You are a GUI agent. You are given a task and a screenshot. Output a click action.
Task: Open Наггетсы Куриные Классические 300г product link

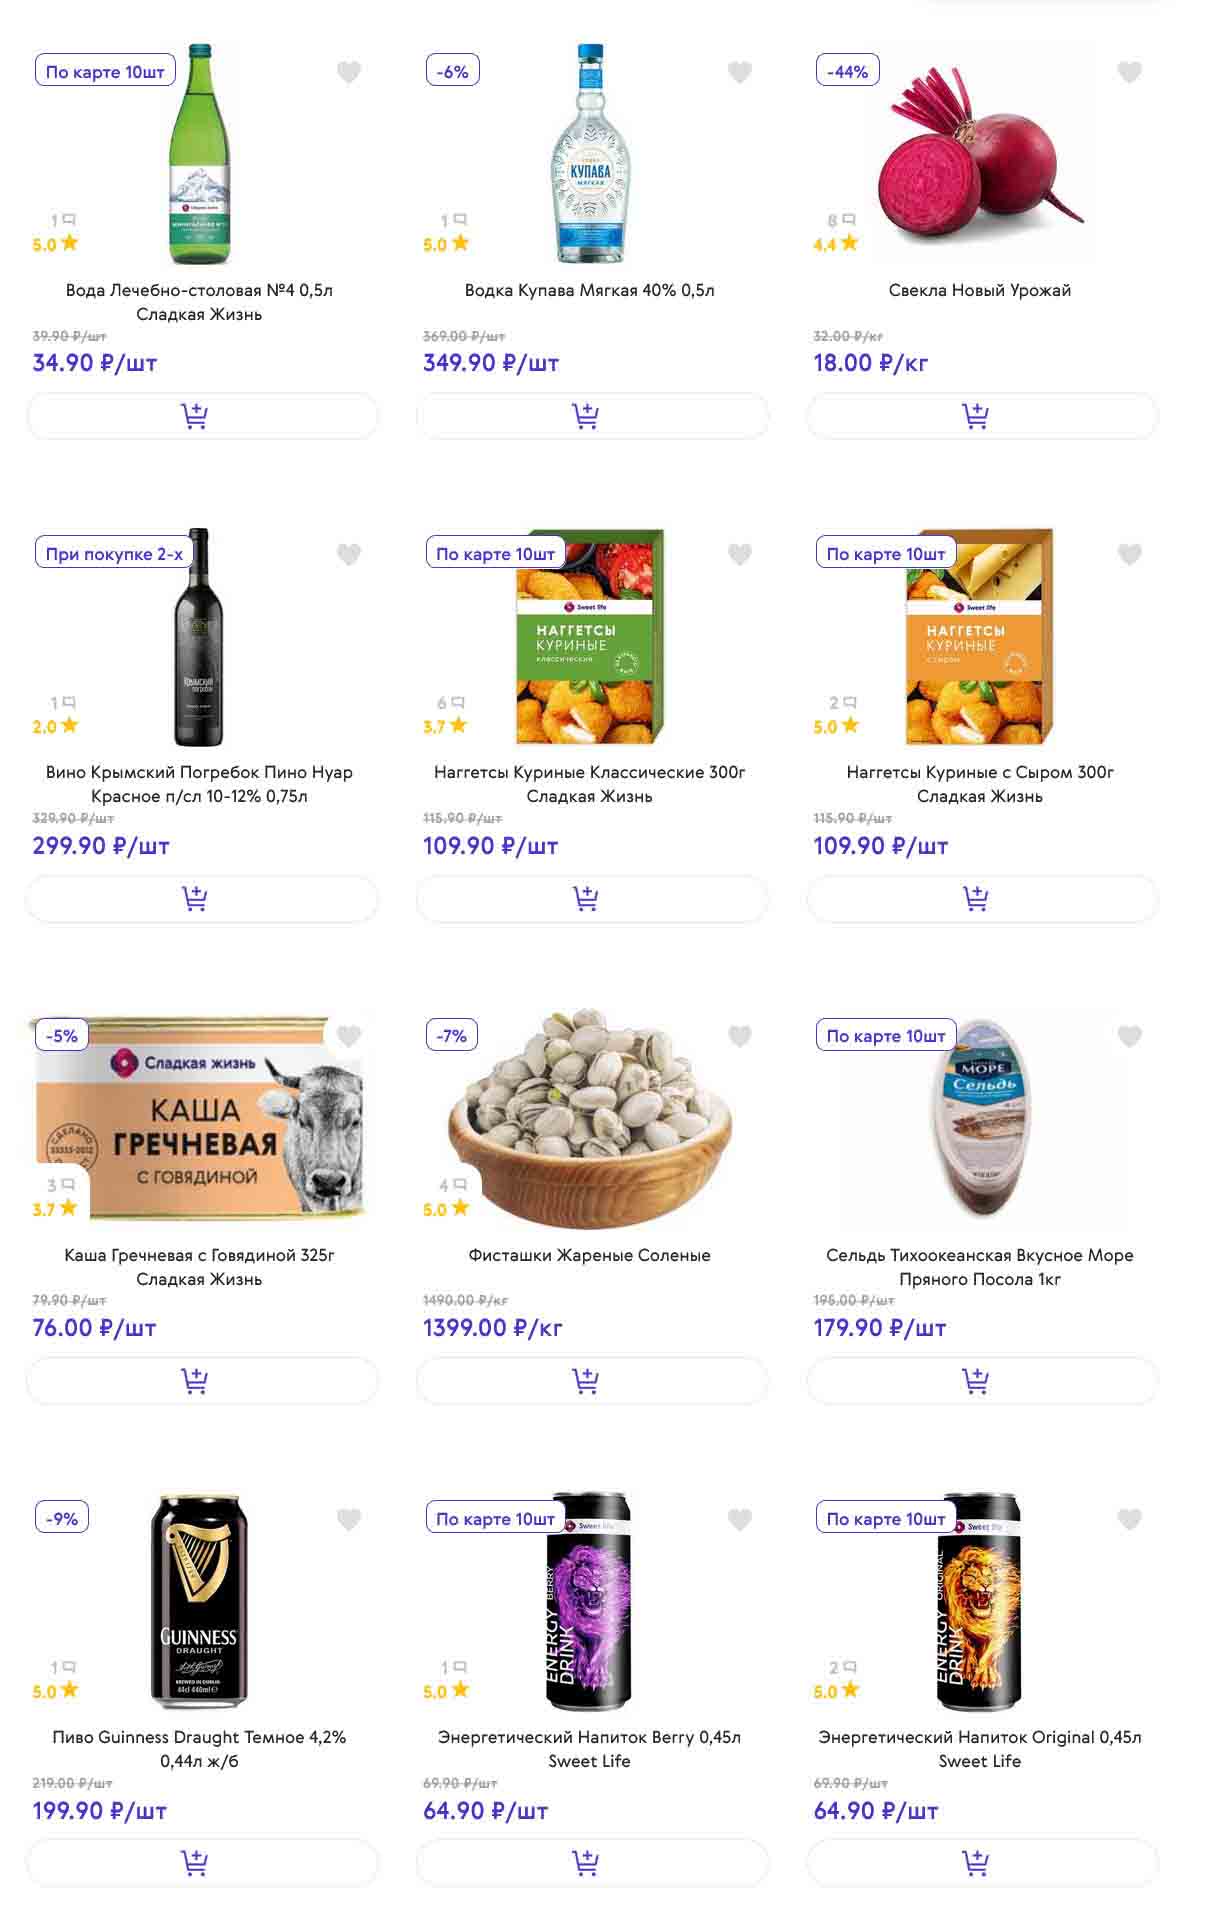[x=589, y=784]
